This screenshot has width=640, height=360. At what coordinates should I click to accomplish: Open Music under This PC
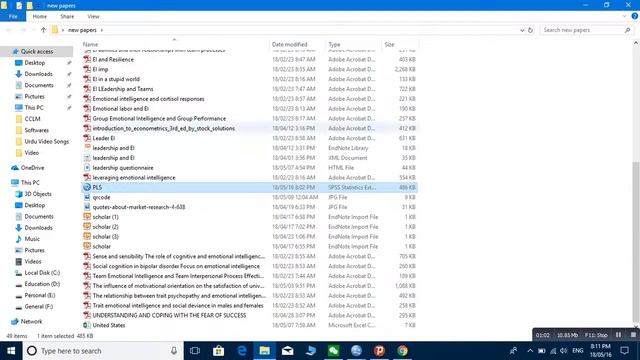tap(32, 239)
